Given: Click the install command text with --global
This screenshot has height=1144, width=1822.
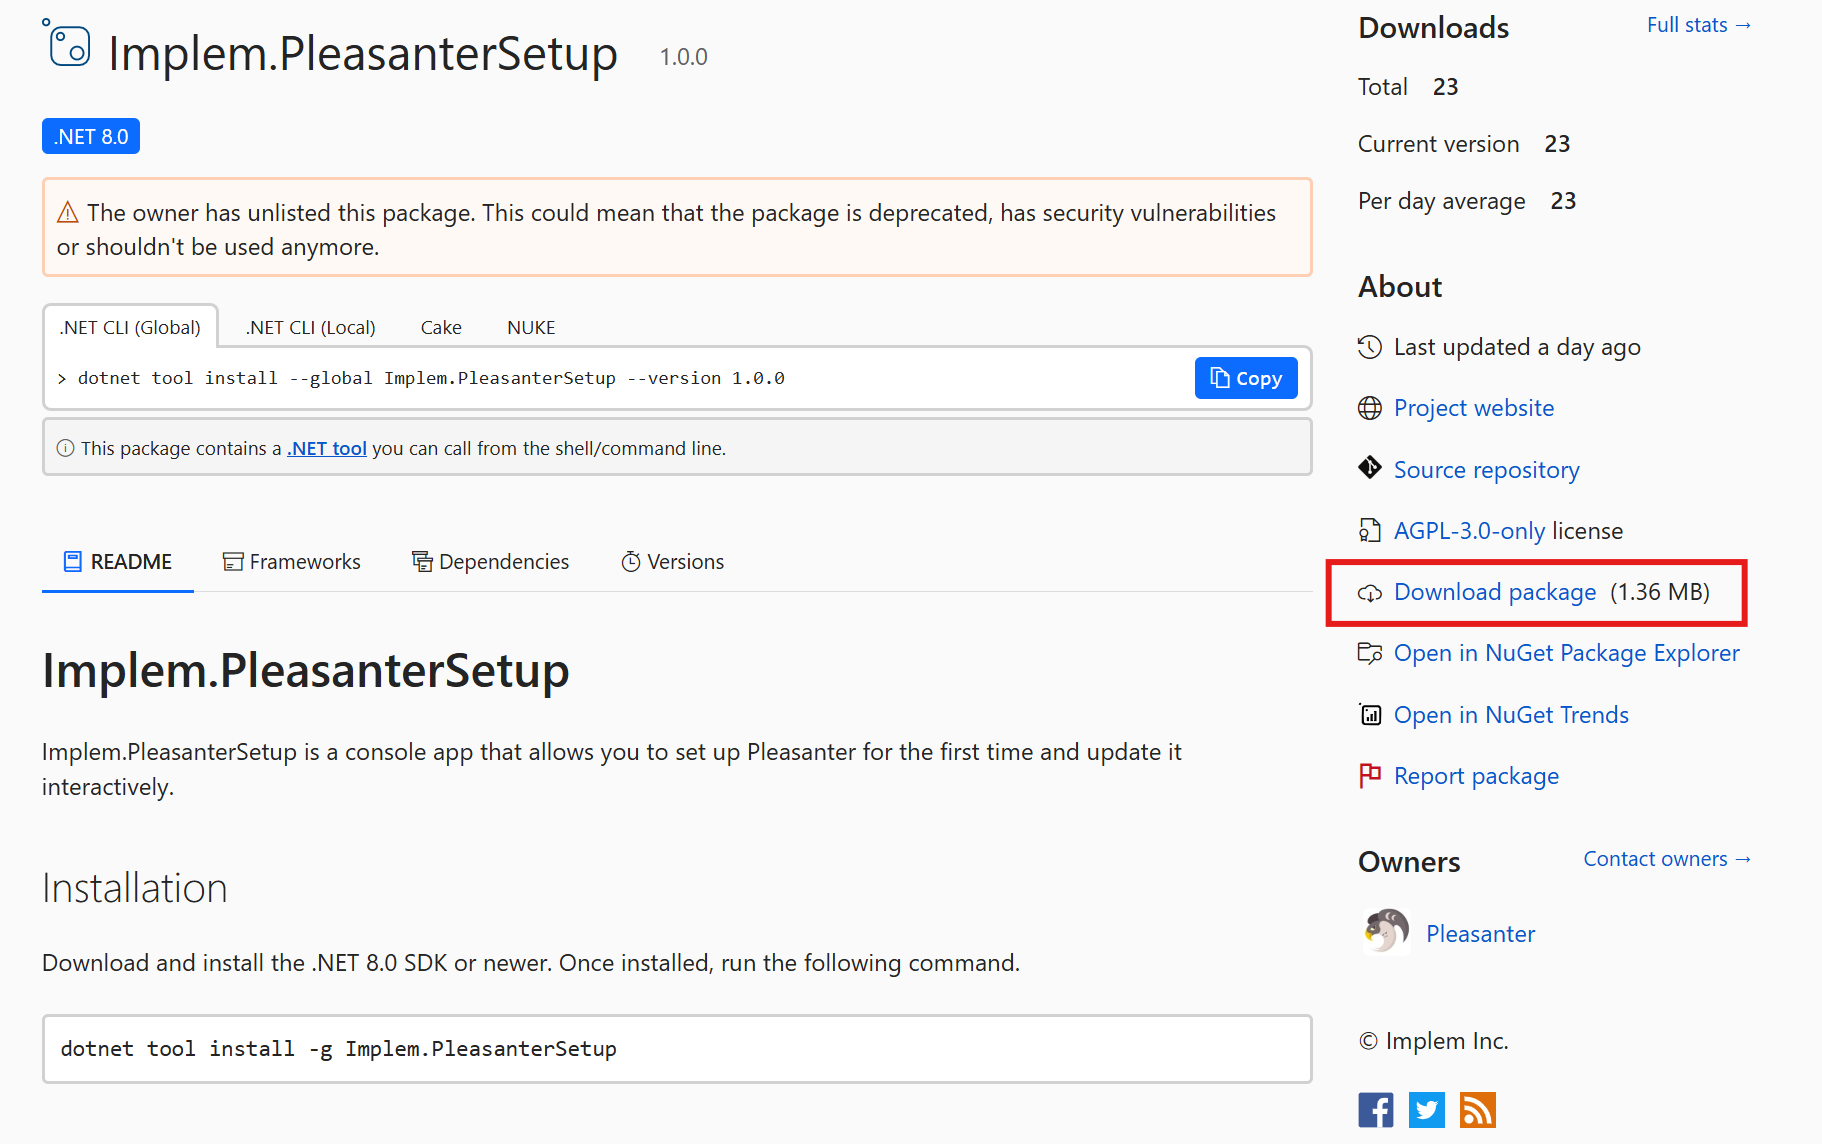Looking at the screenshot, I should pos(431,378).
